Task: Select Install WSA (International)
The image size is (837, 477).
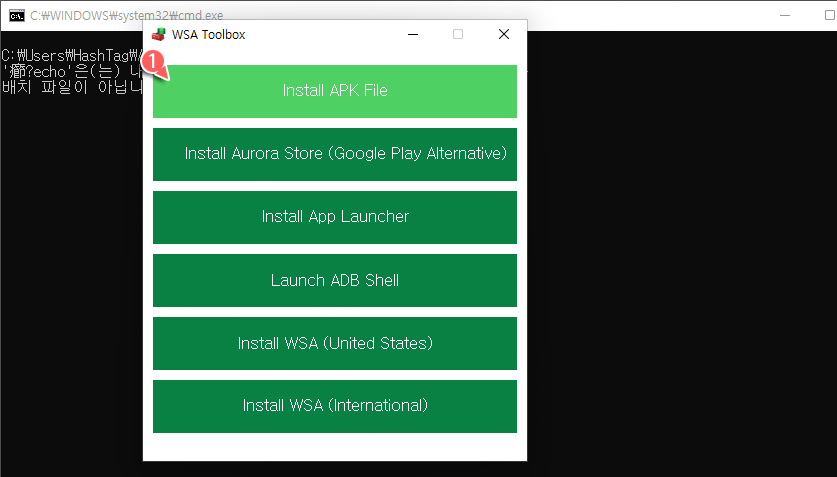Action: point(335,406)
